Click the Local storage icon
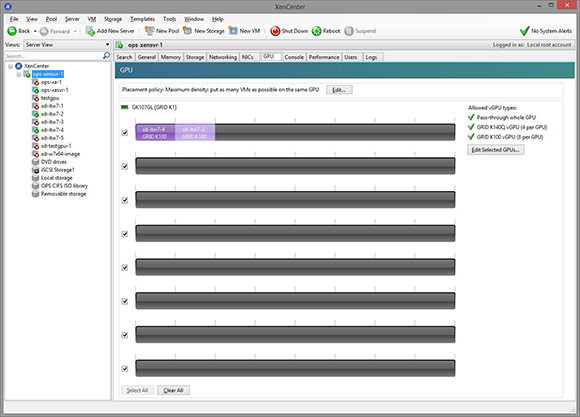Viewport: 580px width, 417px height. 36,178
